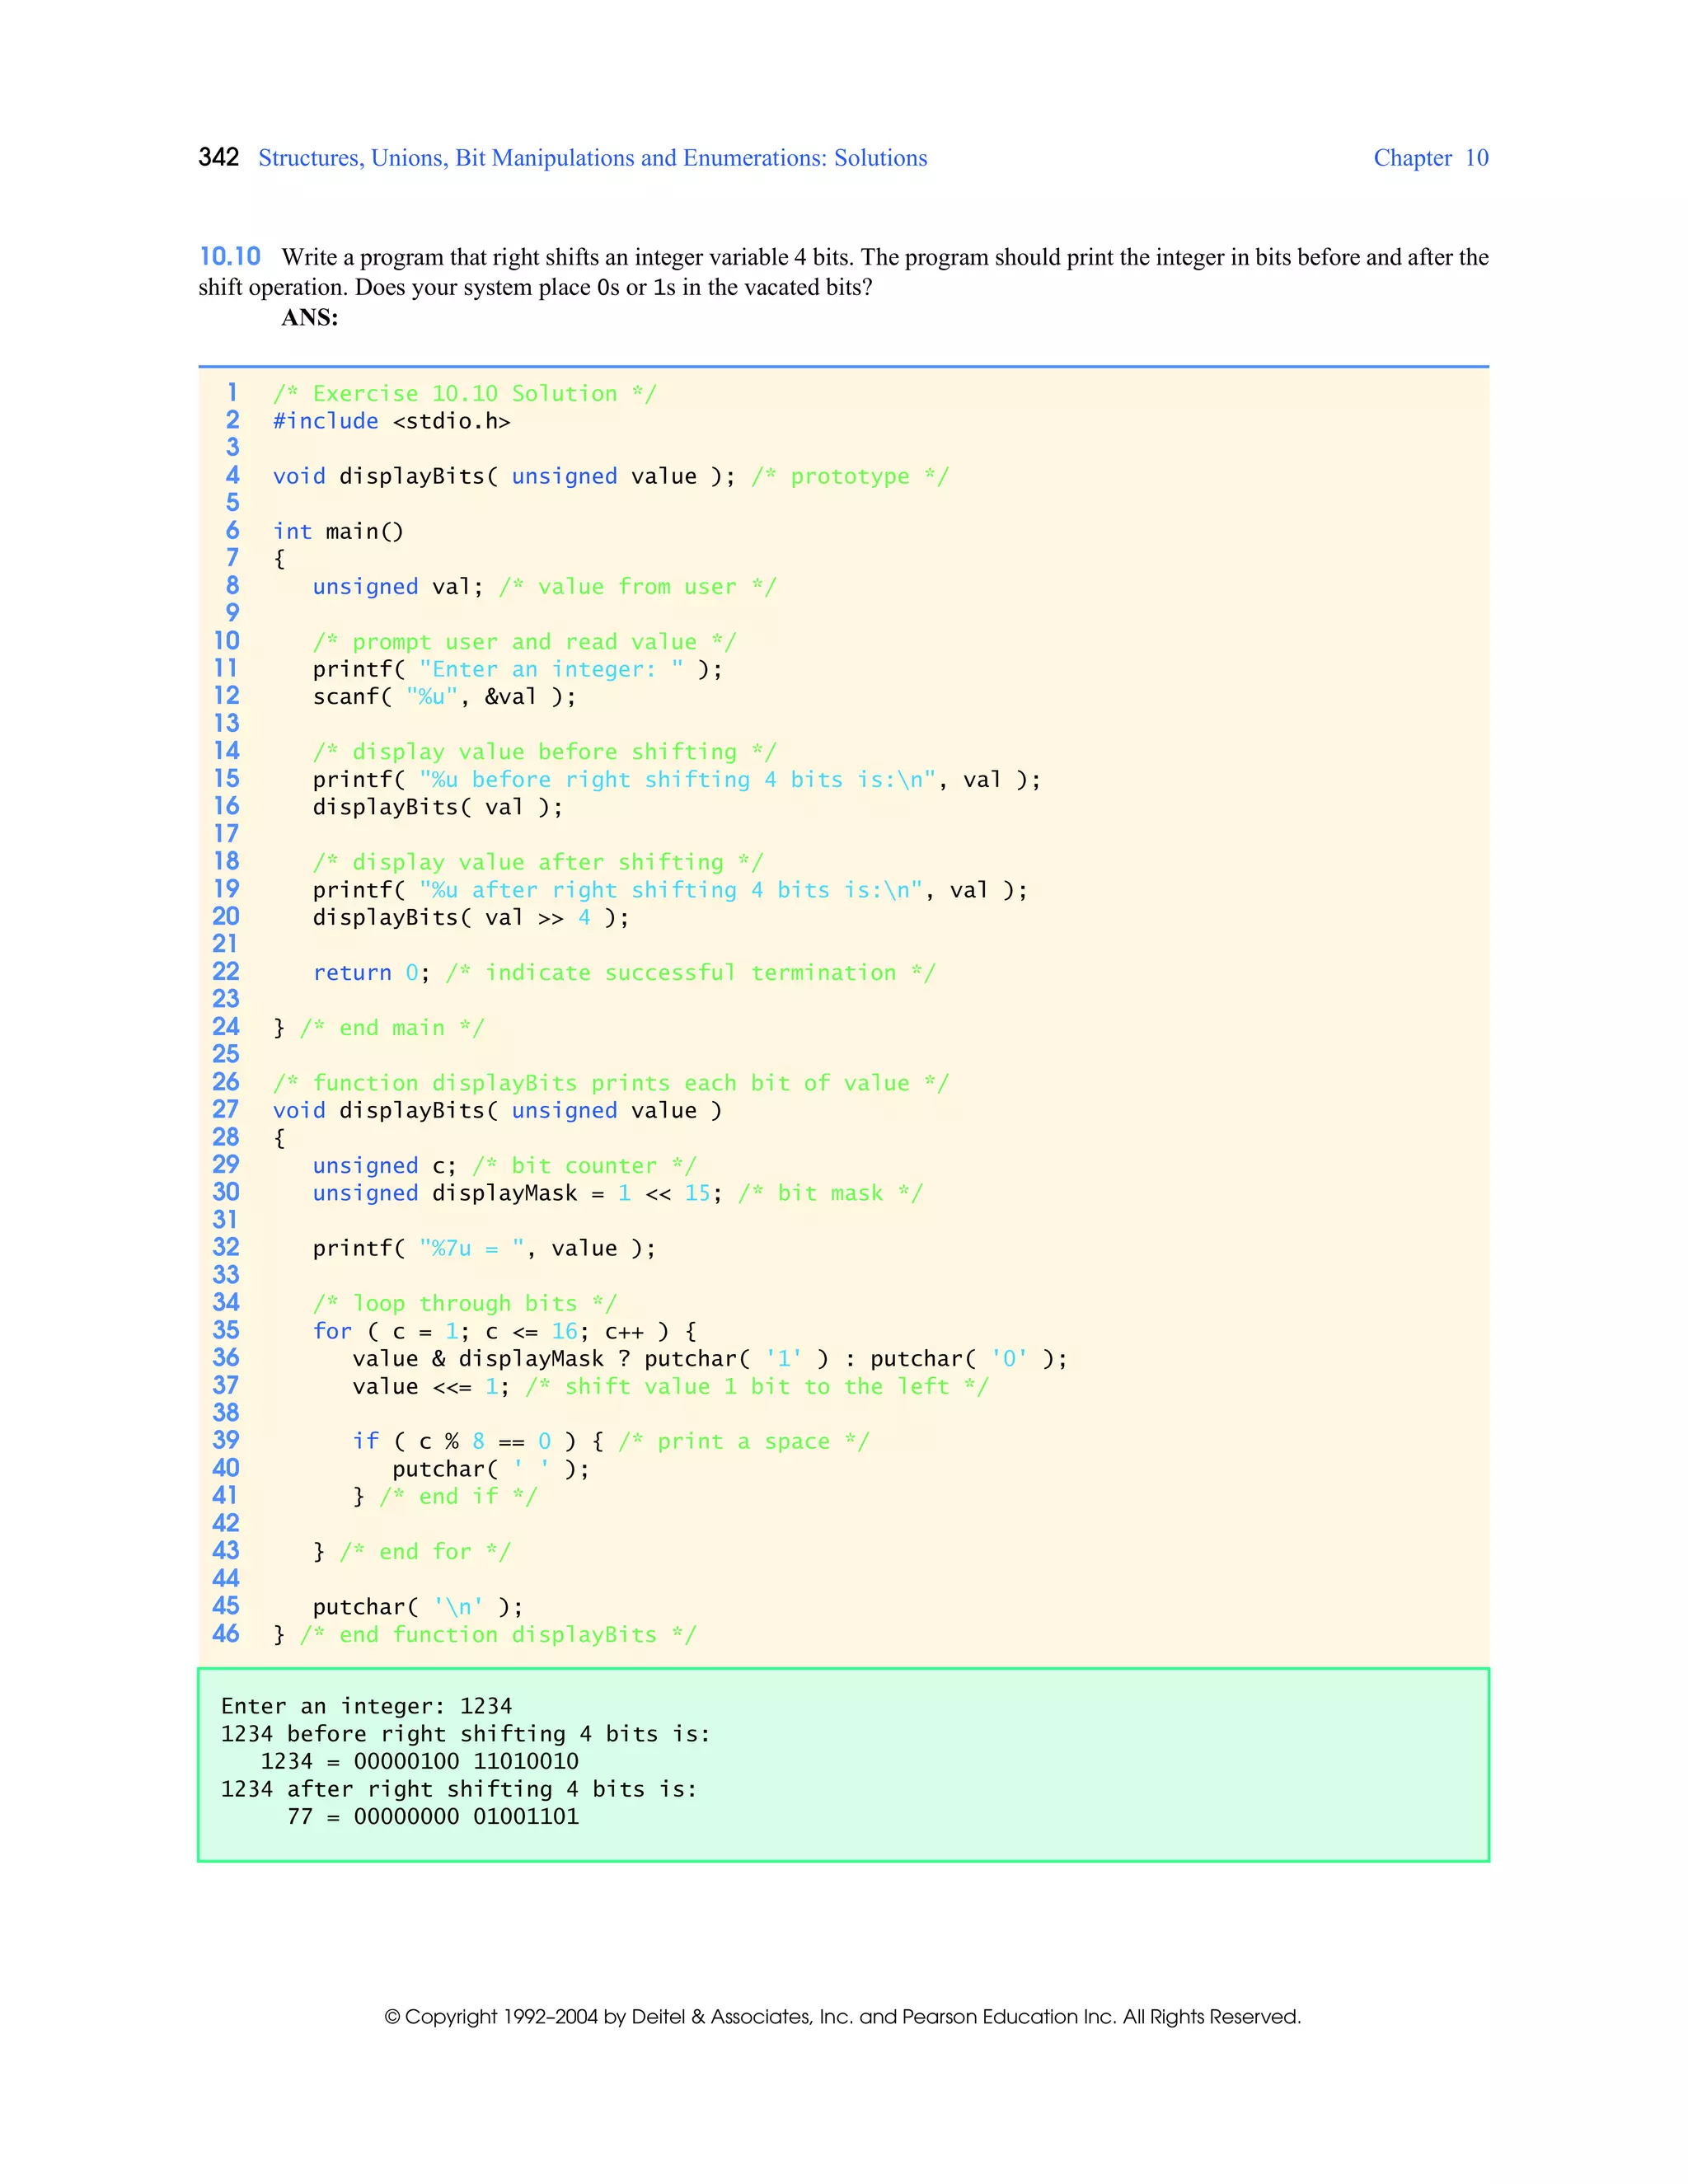Select header title 'Structures, Unions, Bit Manipulations and Enumerations: Solutions'
The image size is (1688, 2184).
(592, 158)
